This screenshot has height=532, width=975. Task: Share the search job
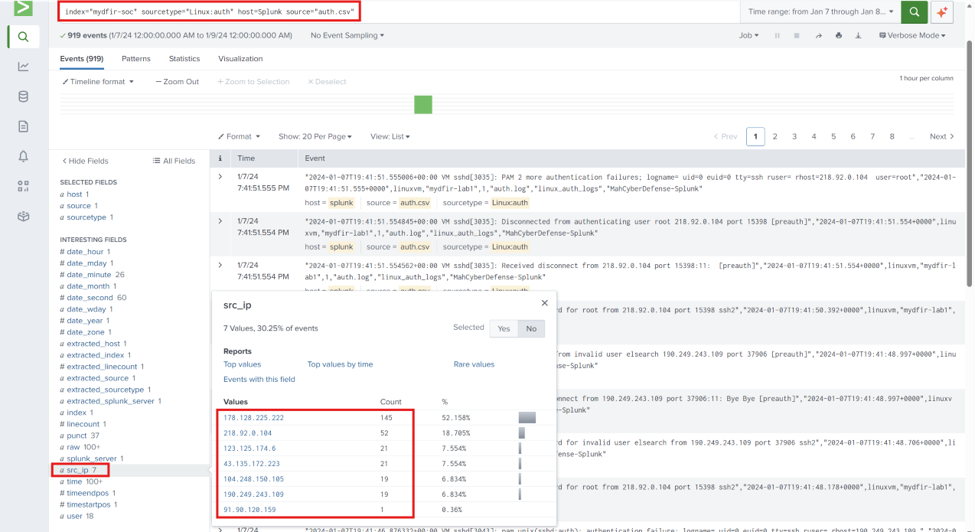[x=818, y=35]
